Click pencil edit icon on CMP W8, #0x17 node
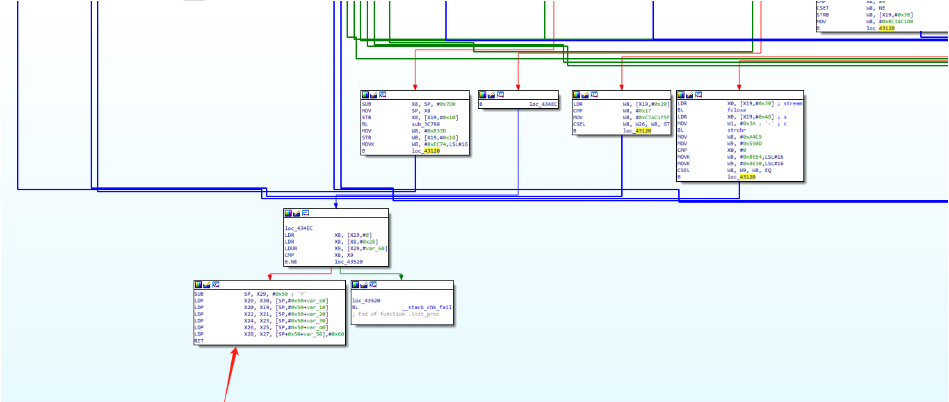This screenshot has height=402, width=949. [x=585, y=95]
